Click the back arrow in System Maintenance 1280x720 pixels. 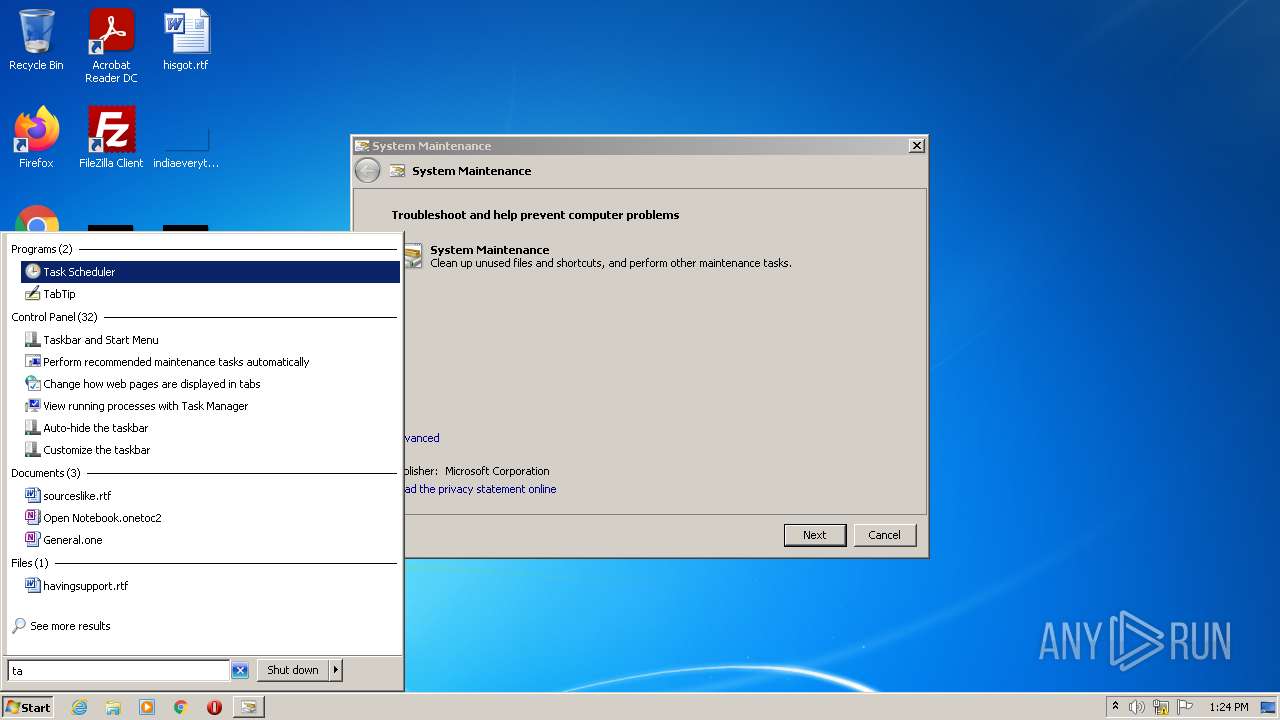pos(368,171)
